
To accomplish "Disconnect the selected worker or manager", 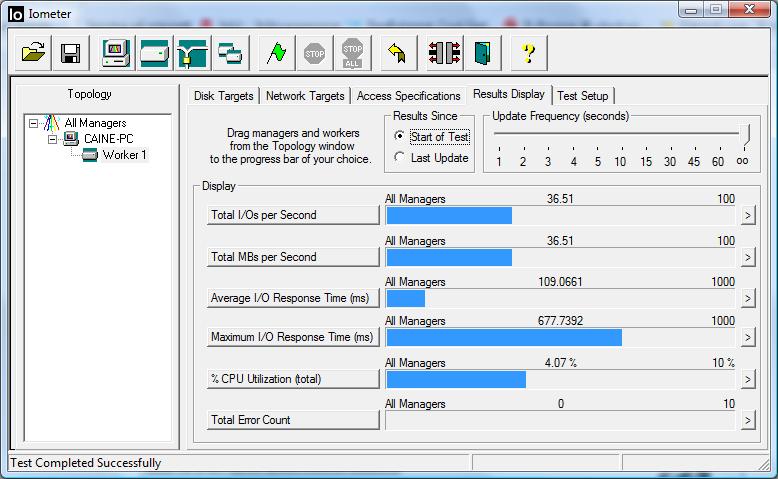I will click(x=445, y=53).
